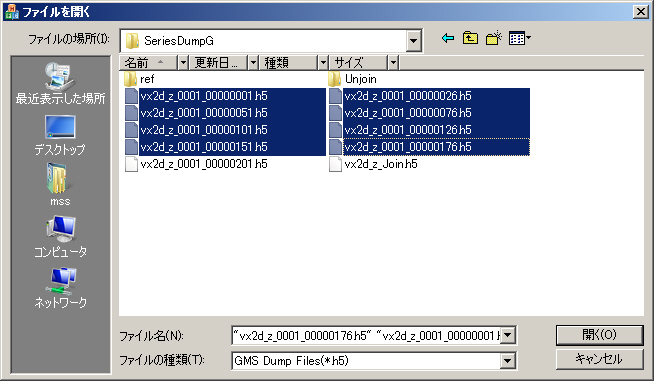Viewport: 654px width, 381px height.
Task: Go back using the blue arrow icon
Action: 448,38
